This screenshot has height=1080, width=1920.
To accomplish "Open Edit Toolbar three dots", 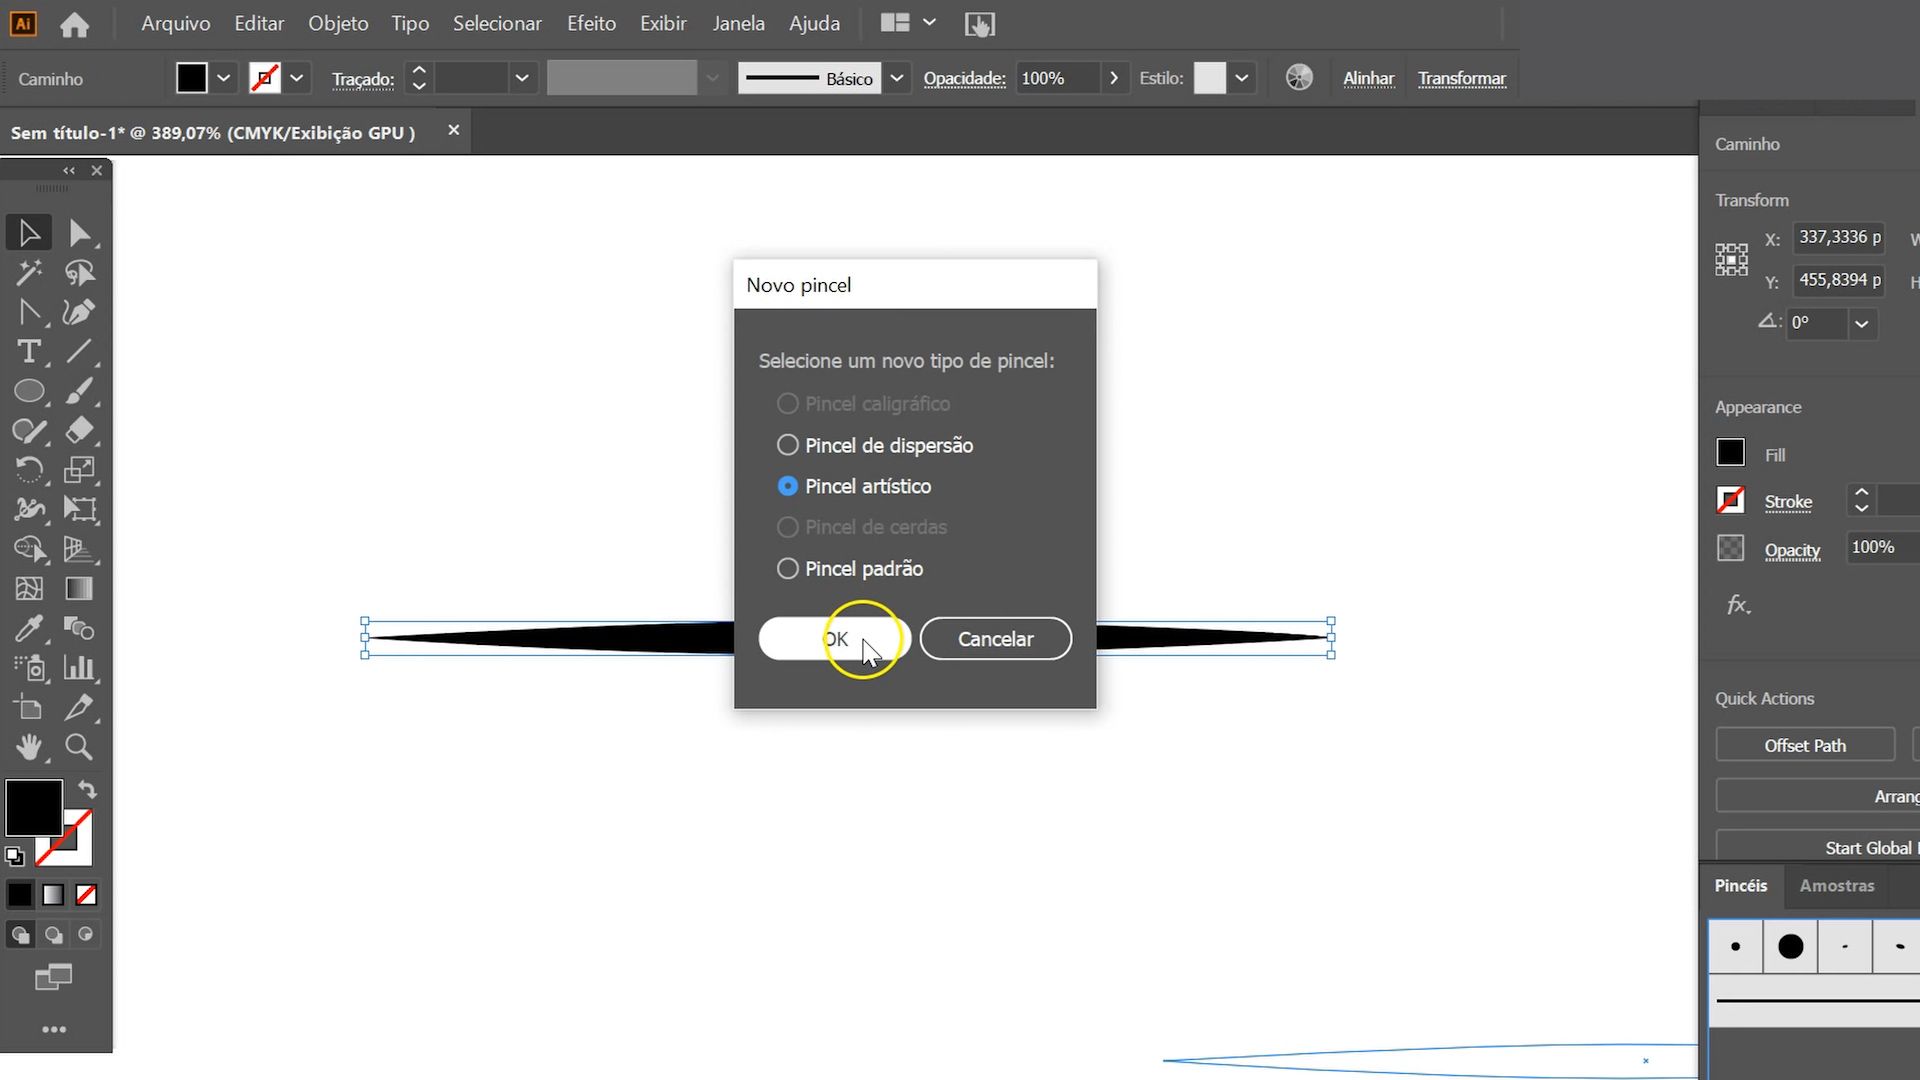I will [54, 1029].
